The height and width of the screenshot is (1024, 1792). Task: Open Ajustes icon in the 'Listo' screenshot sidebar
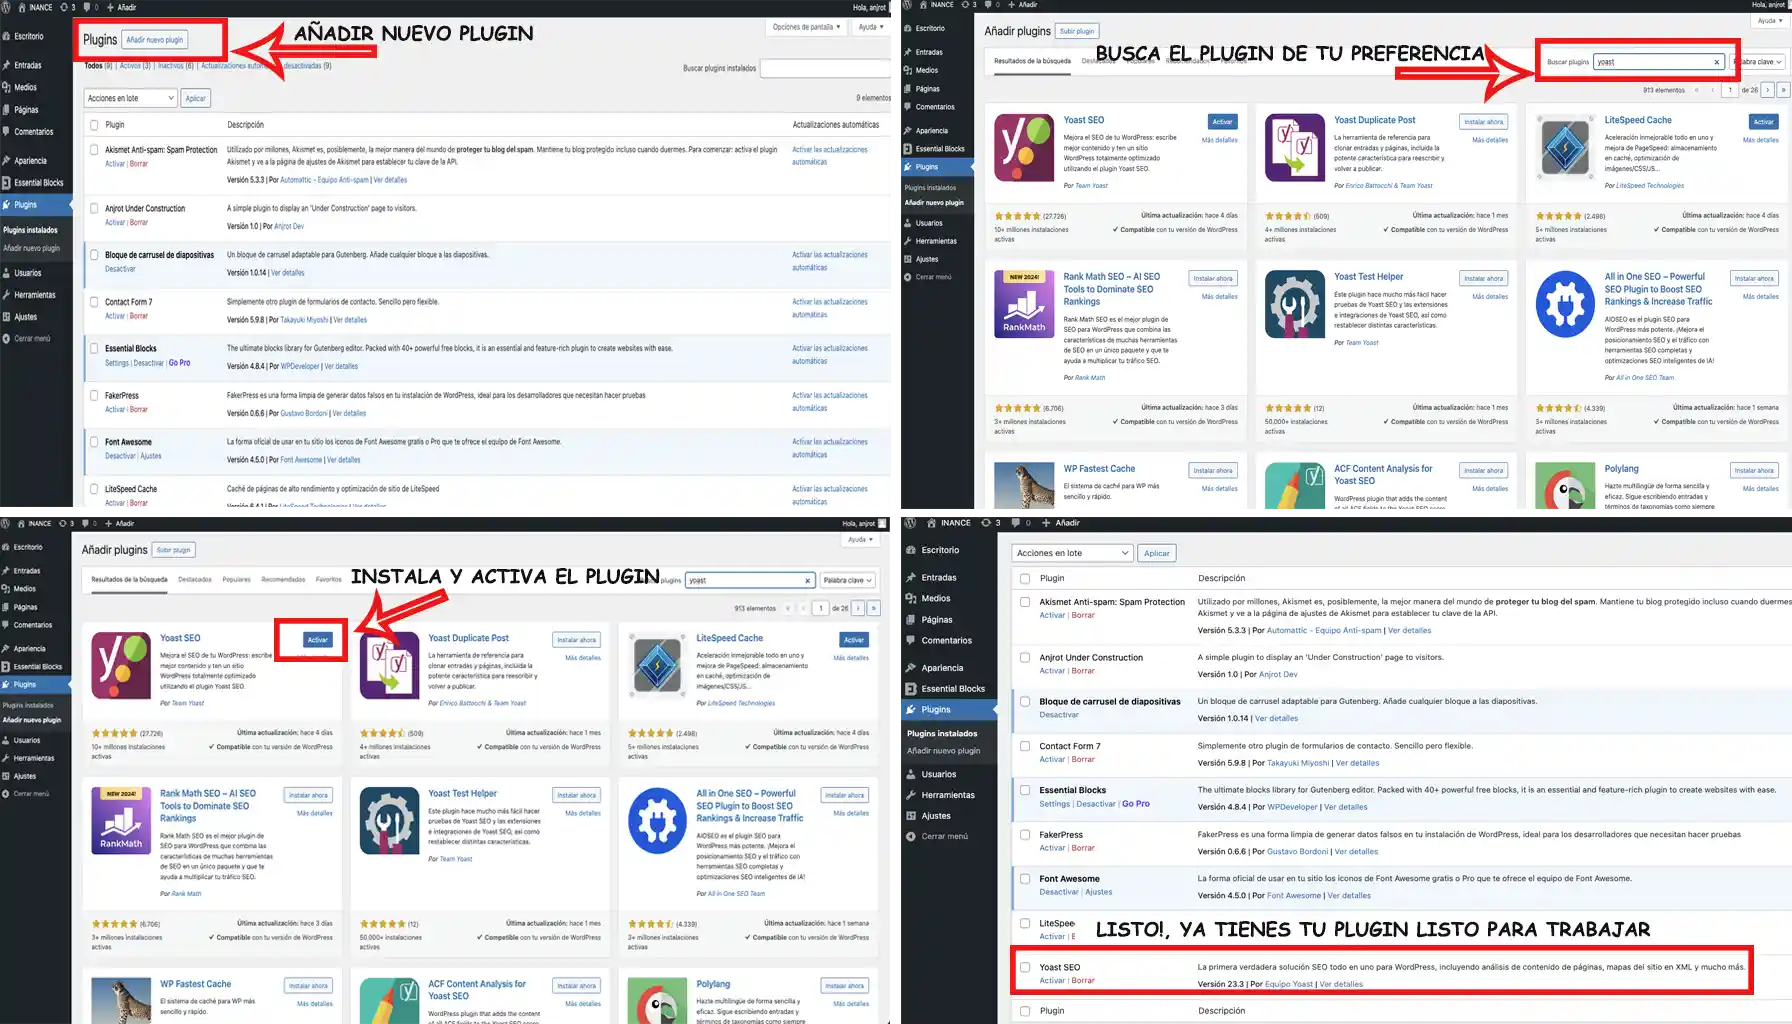point(910,816)
